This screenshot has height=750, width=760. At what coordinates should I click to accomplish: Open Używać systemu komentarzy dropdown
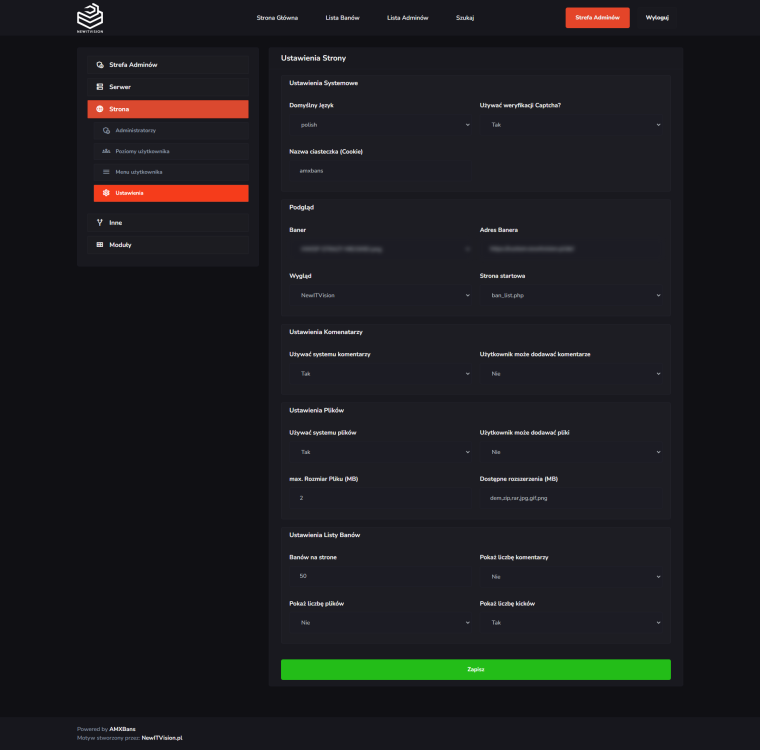pyautogui.click(x=380, y=374)
